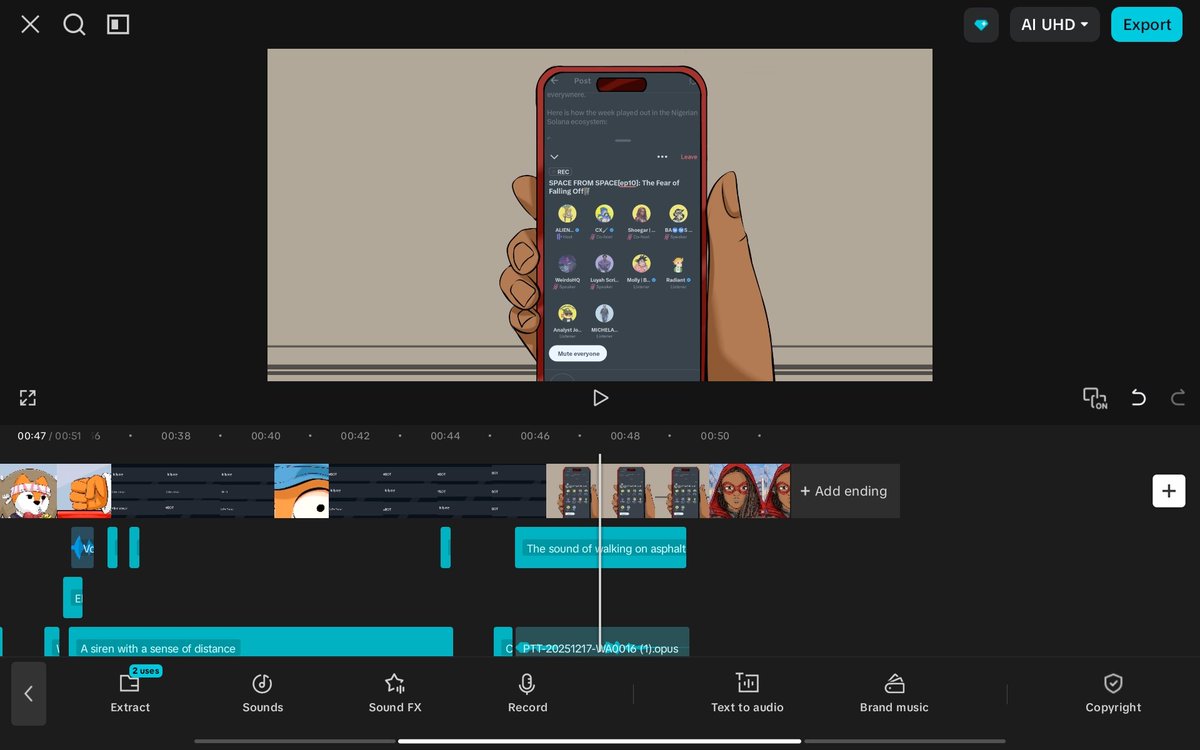Click the 2 uses badge on Extract
Image resolution: width=1200 pixels, height=750 pixels.
click(x=146, y=671)
